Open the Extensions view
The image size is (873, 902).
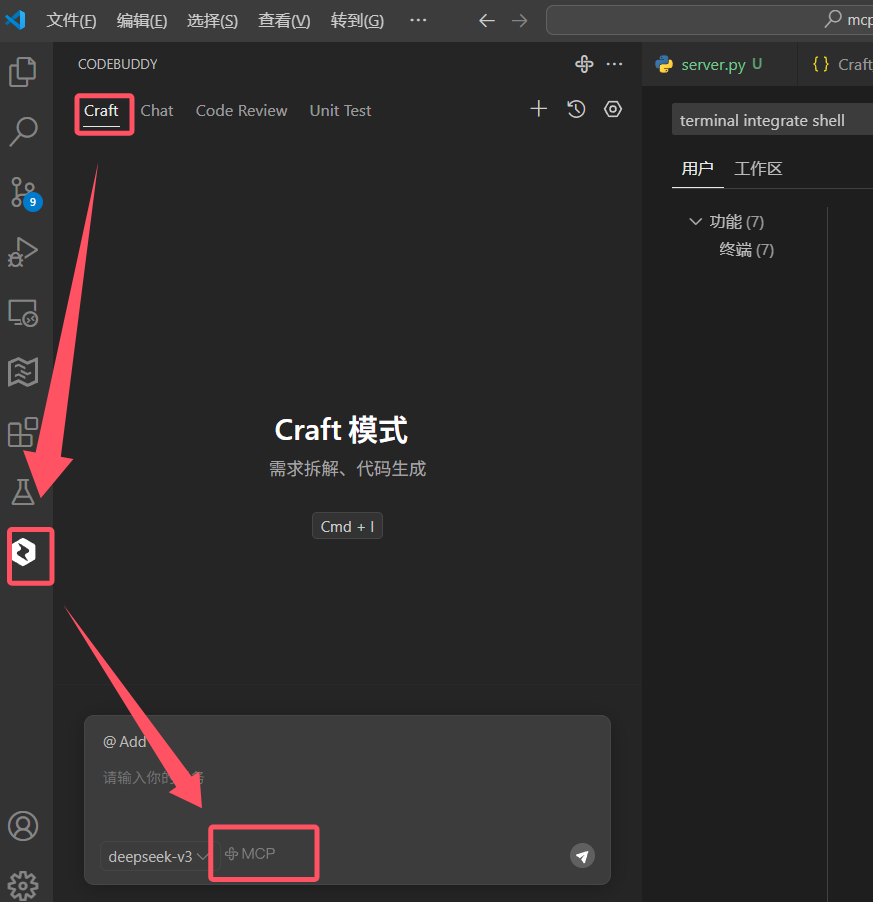coord(23,432)
